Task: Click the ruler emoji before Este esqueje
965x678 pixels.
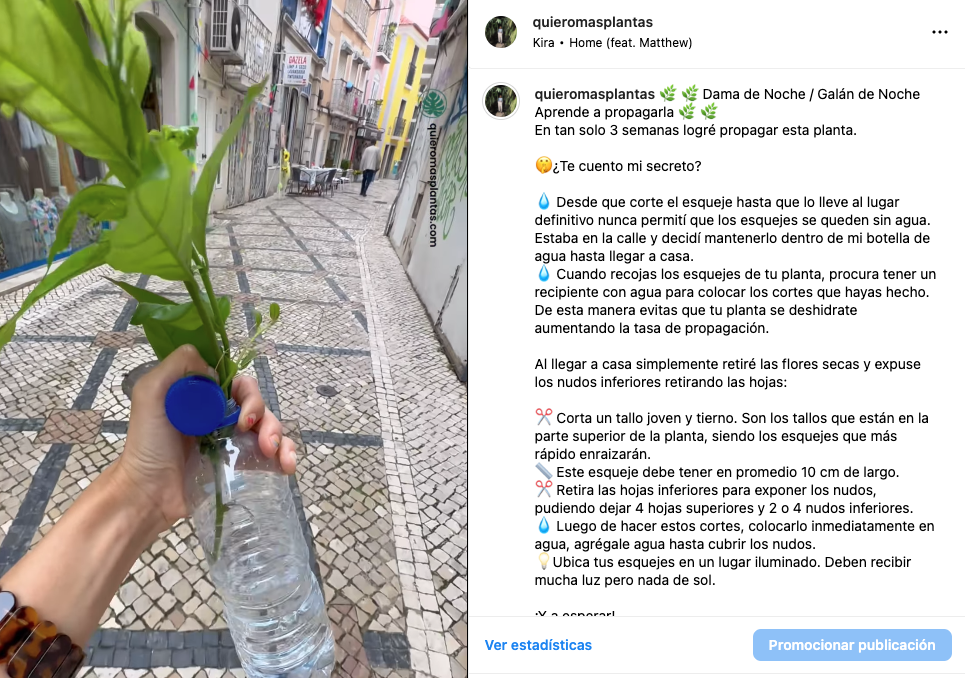Action: coord(543,471)
